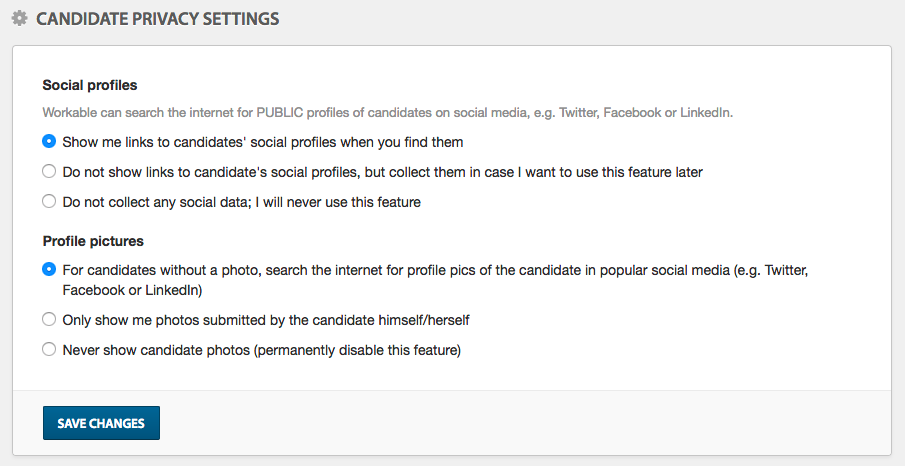905x466 pixels.
Task: Click the word PUBLIC in the description
Action: point(280,113)
